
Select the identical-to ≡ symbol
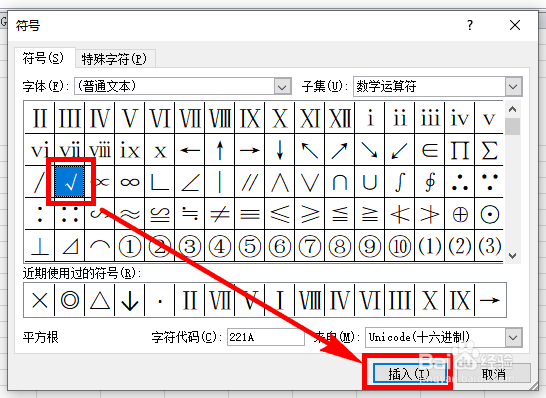[250, 213]
